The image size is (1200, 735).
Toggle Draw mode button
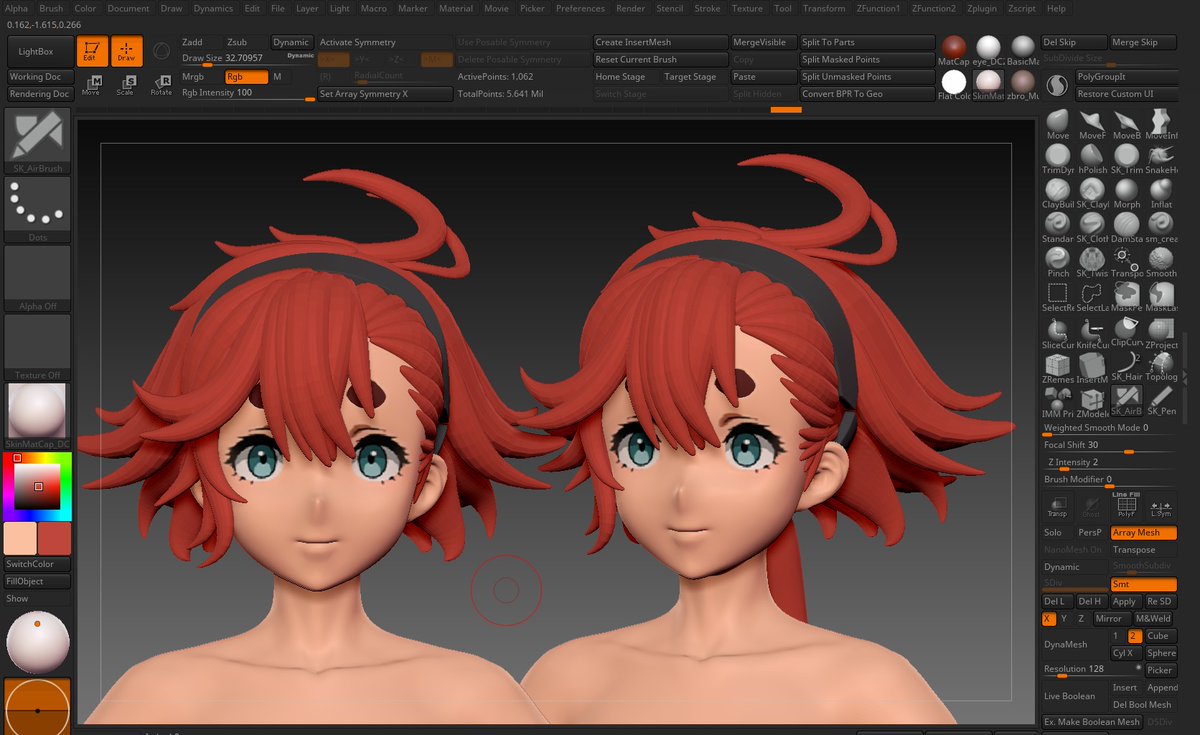click(126, 51)
